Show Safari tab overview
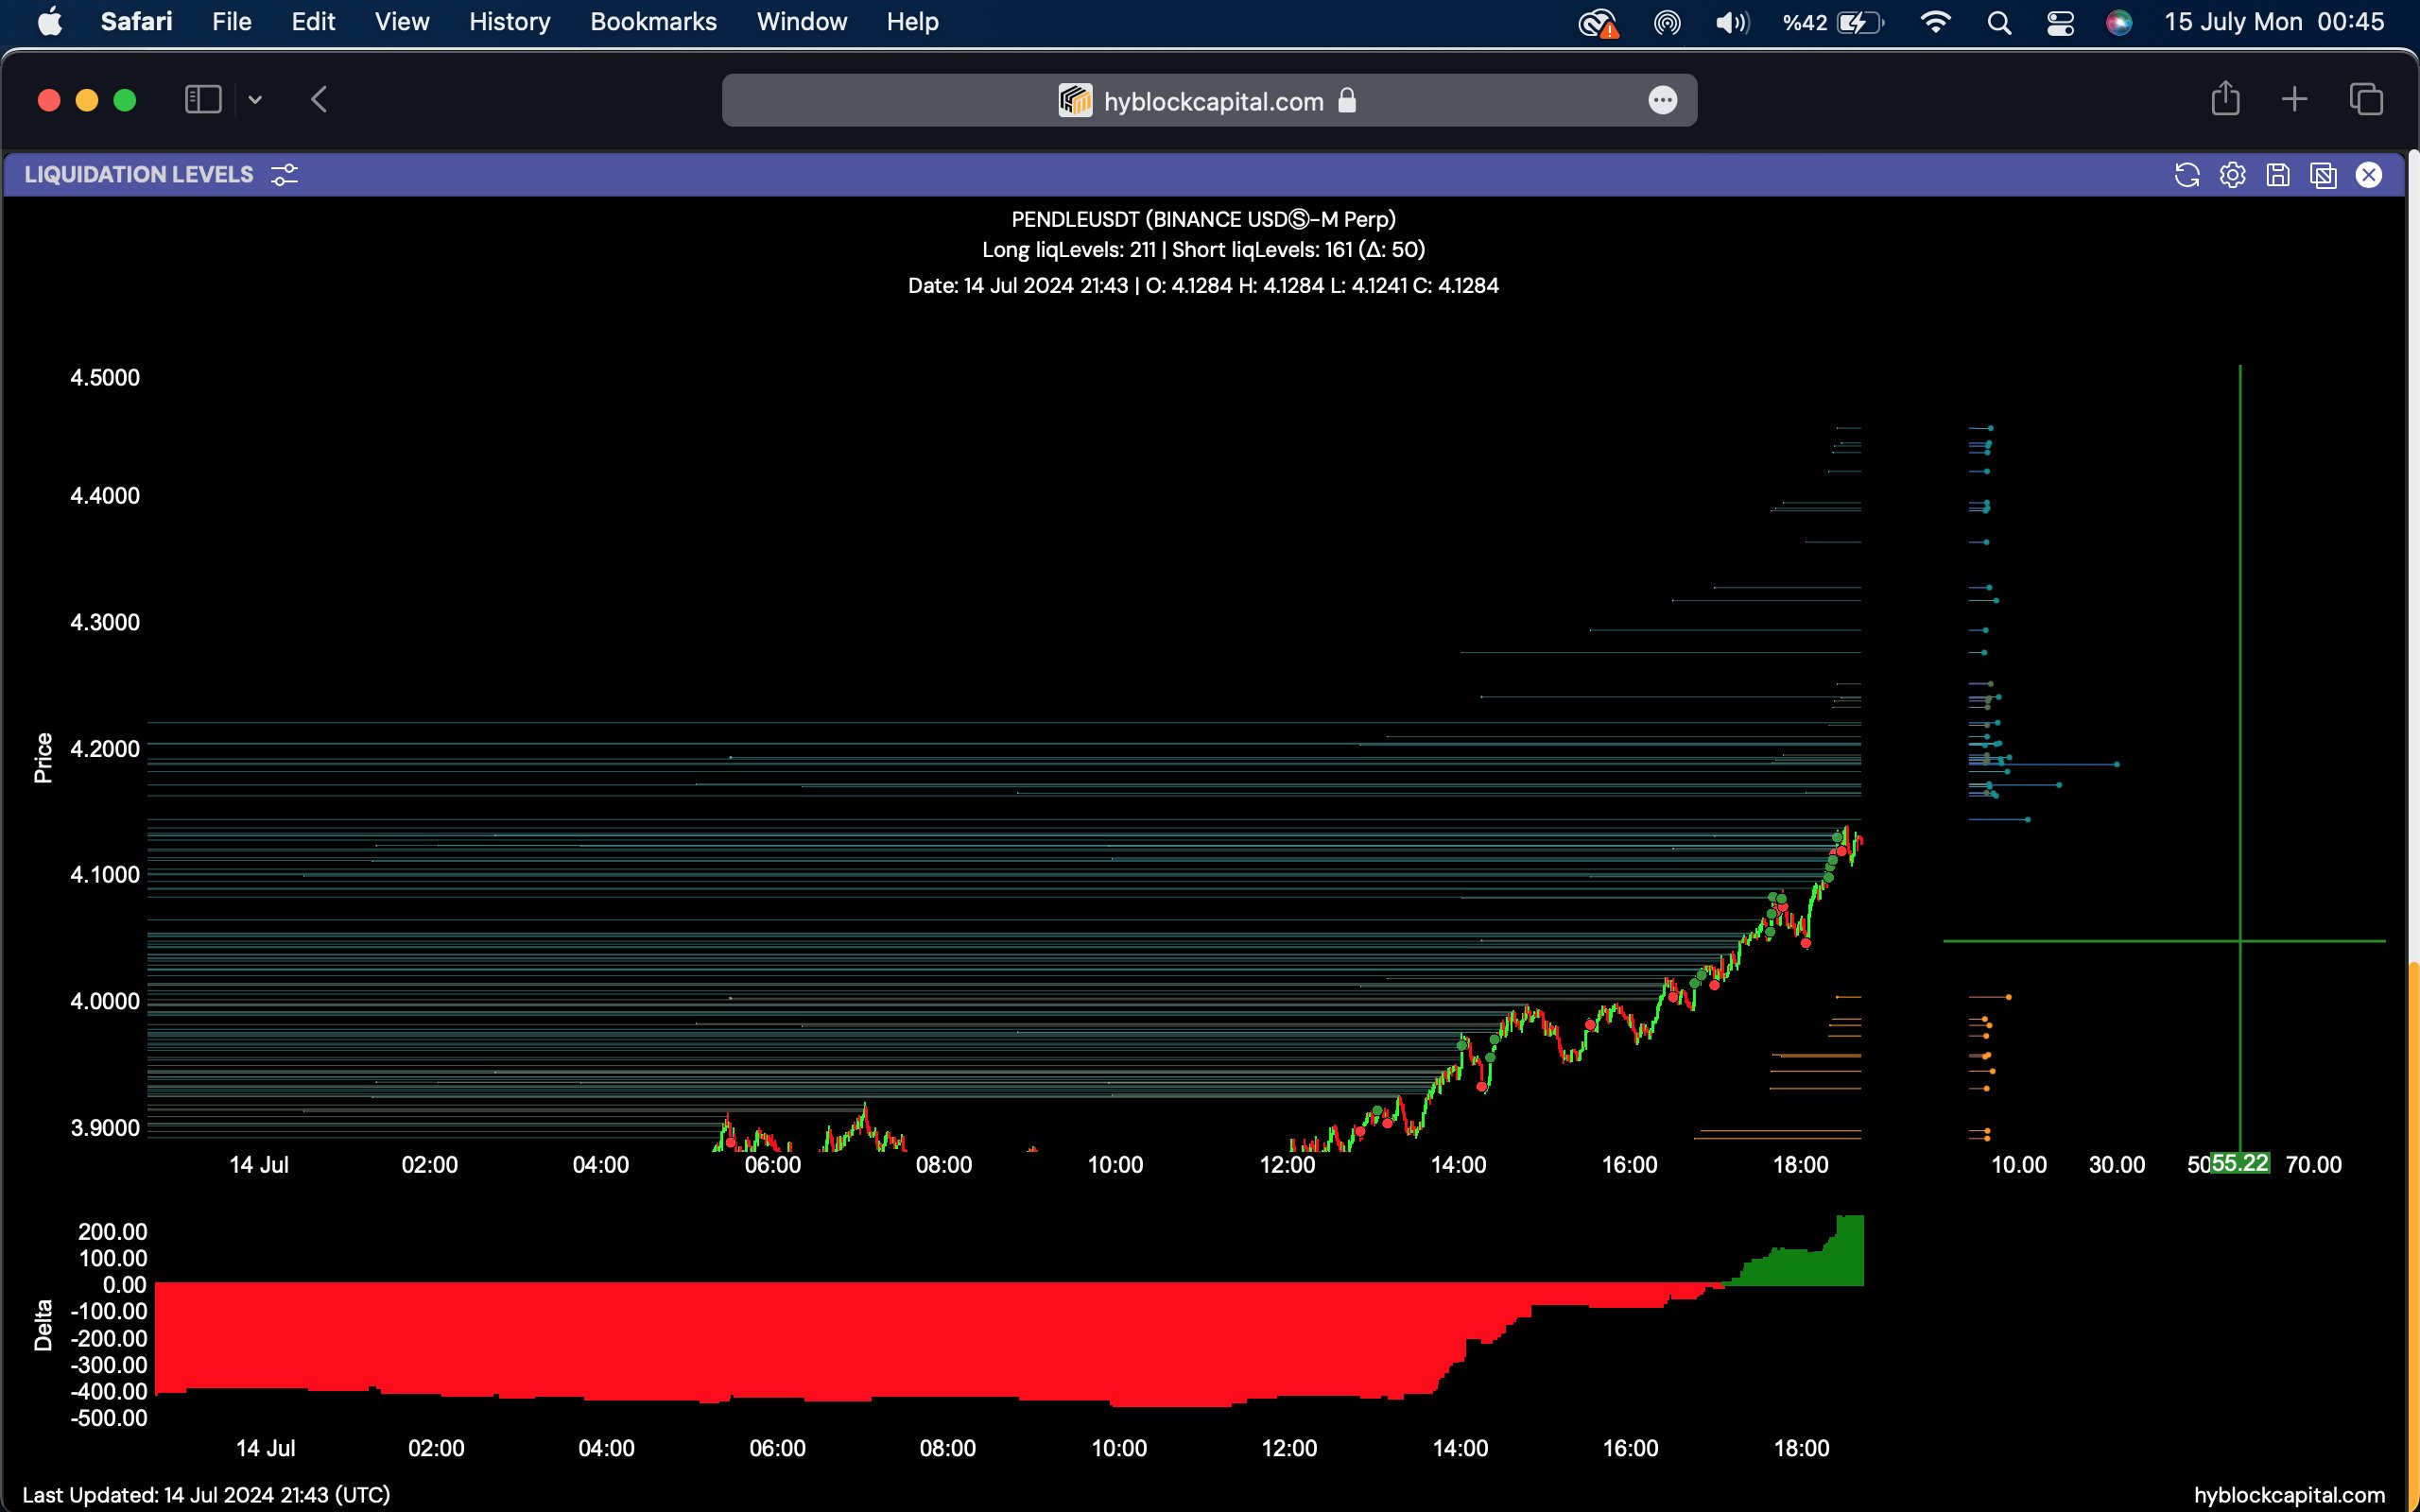 (2366, 99)
